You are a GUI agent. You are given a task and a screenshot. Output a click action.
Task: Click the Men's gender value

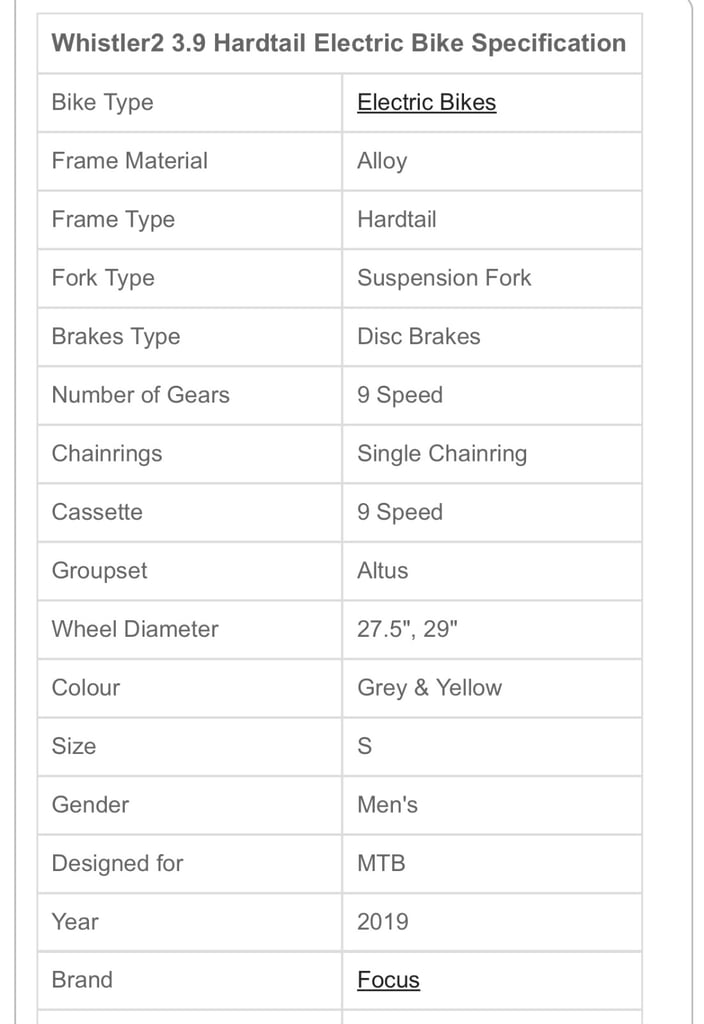pyautogui.click(x=387, y=805)
